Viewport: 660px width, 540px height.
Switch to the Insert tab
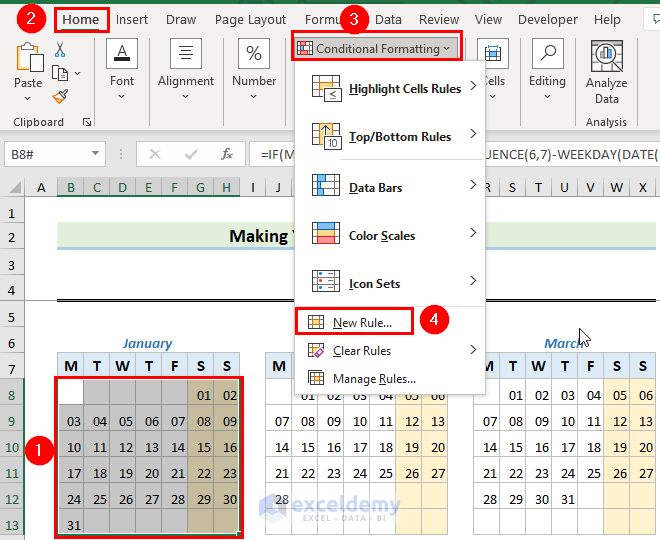[132, 20]
